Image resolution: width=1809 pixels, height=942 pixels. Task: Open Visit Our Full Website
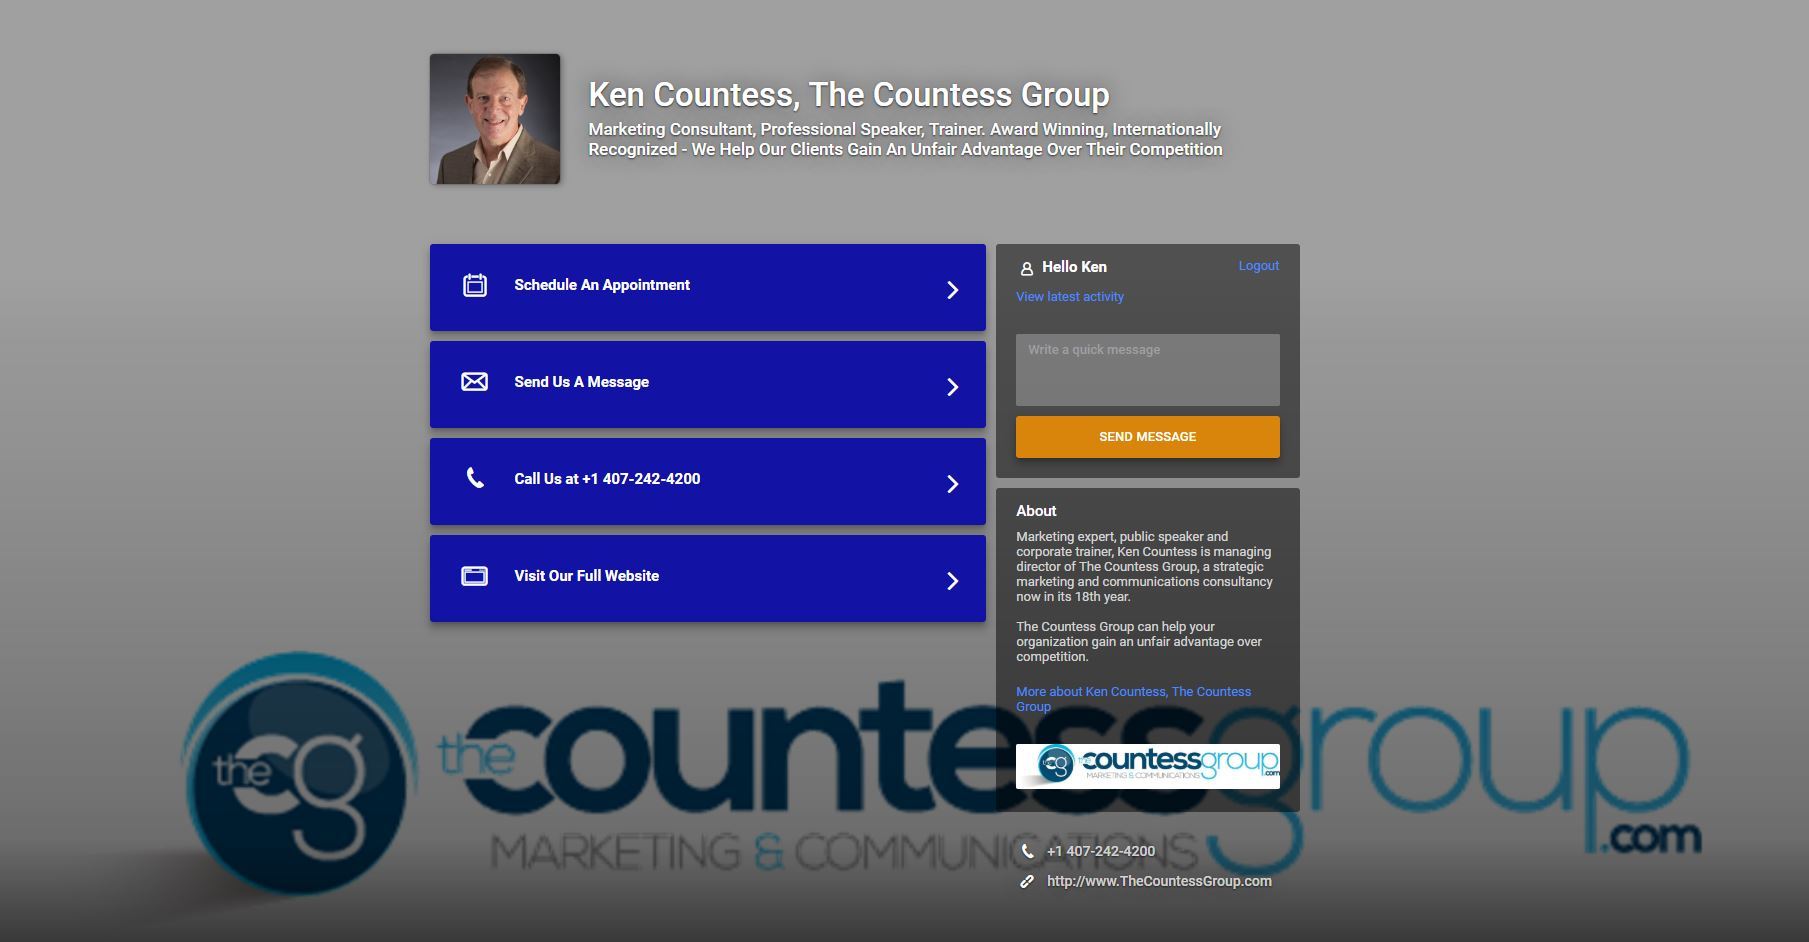click(x=708, y=578)
